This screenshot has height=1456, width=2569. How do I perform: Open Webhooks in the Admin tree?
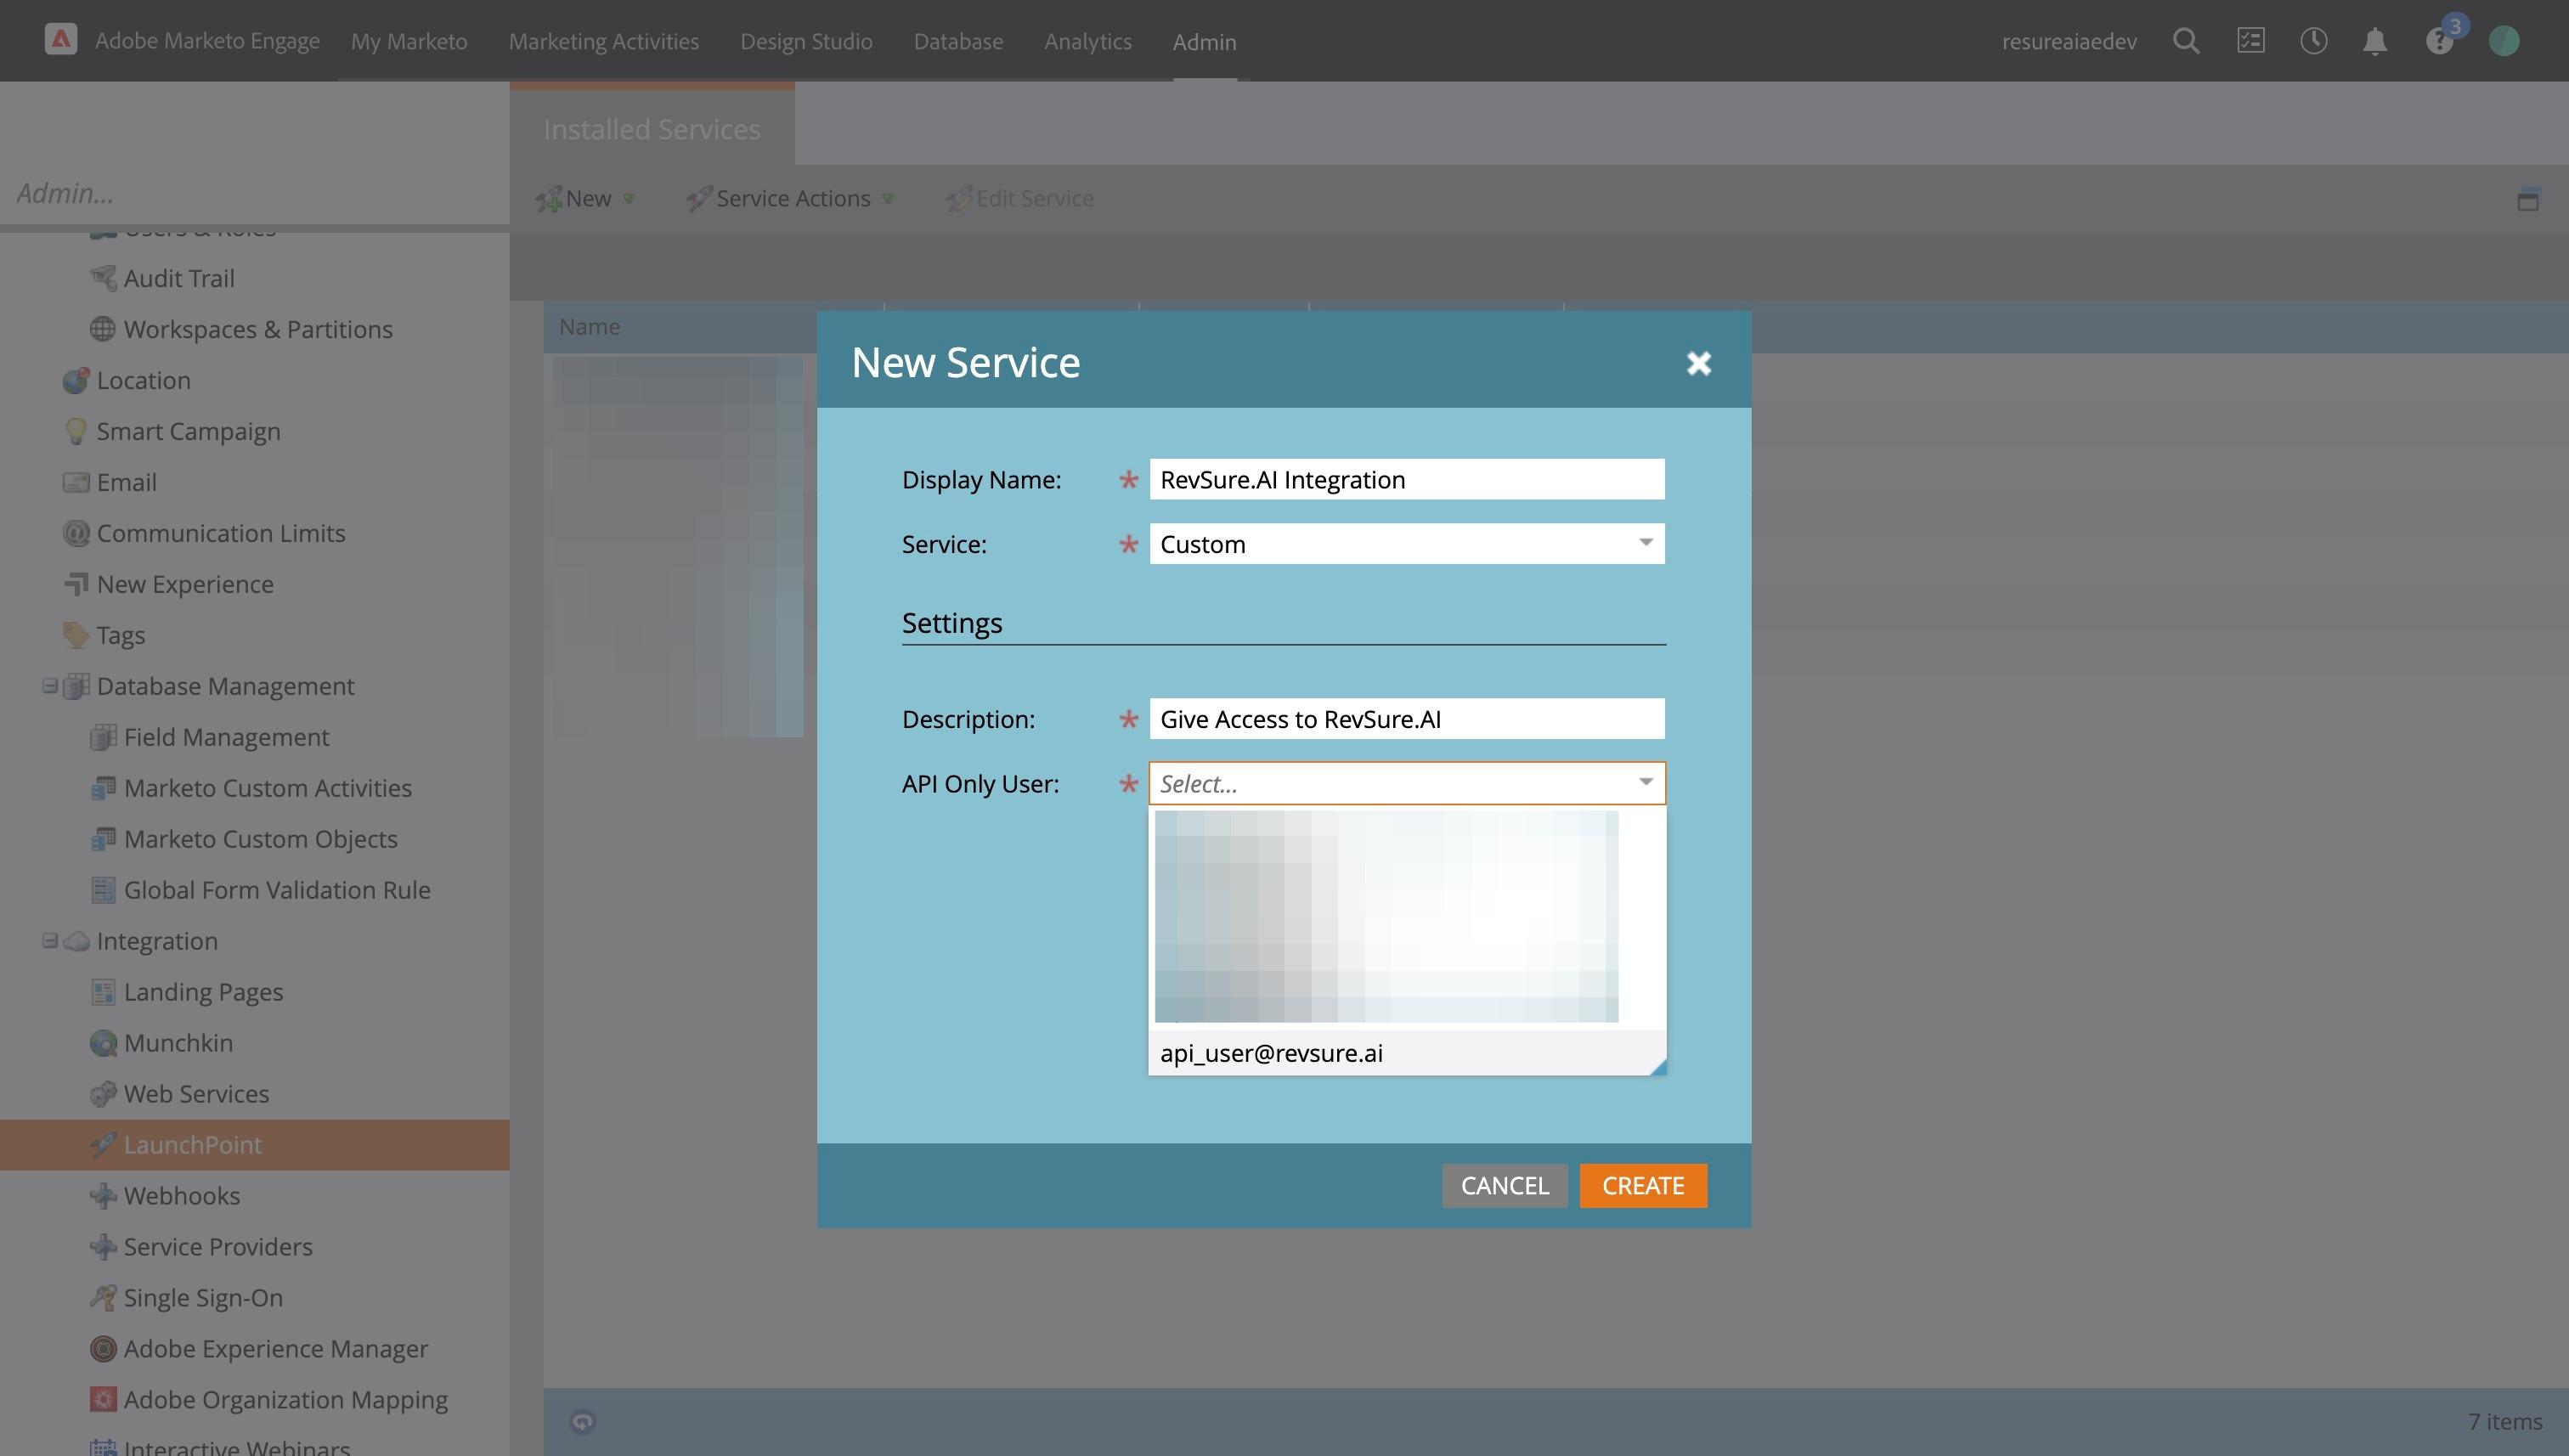(181, 1195)
